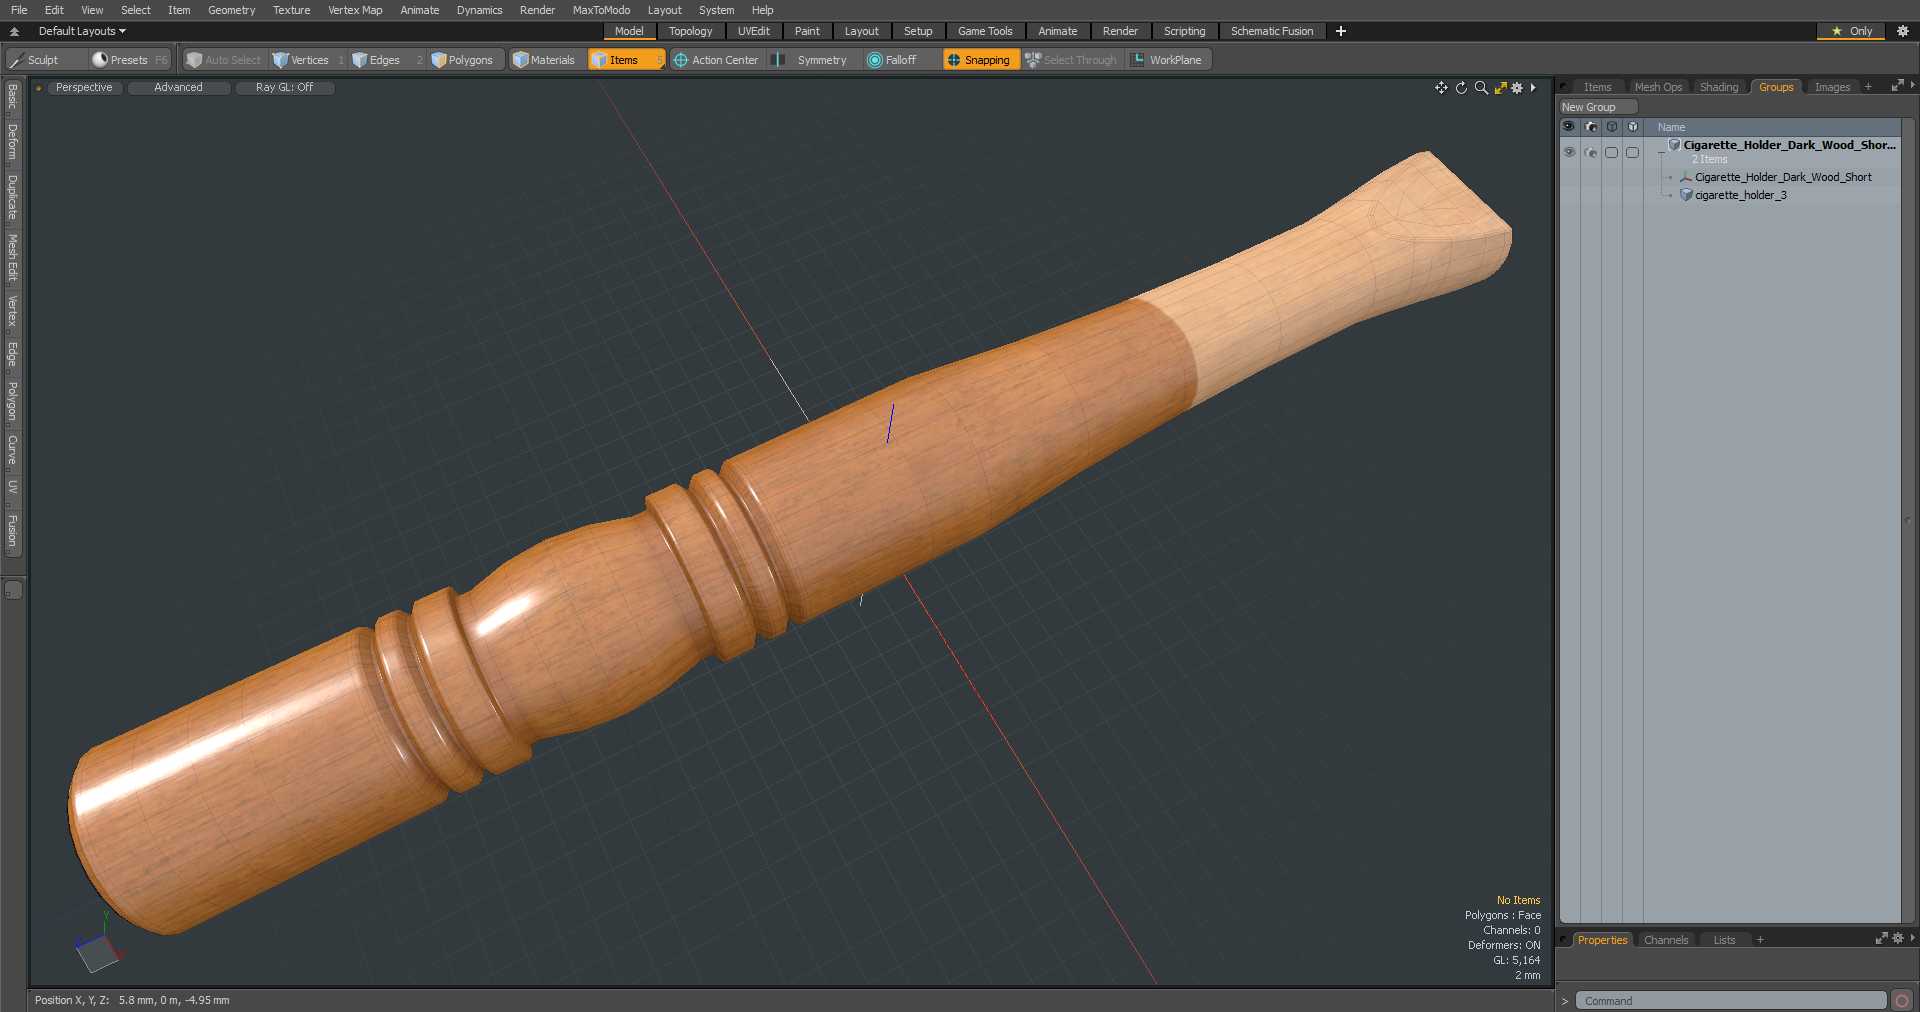The height and width of the screenshot is (1012, 1920).
Task: Click the Command input field
Action: coord(1731,1000)
